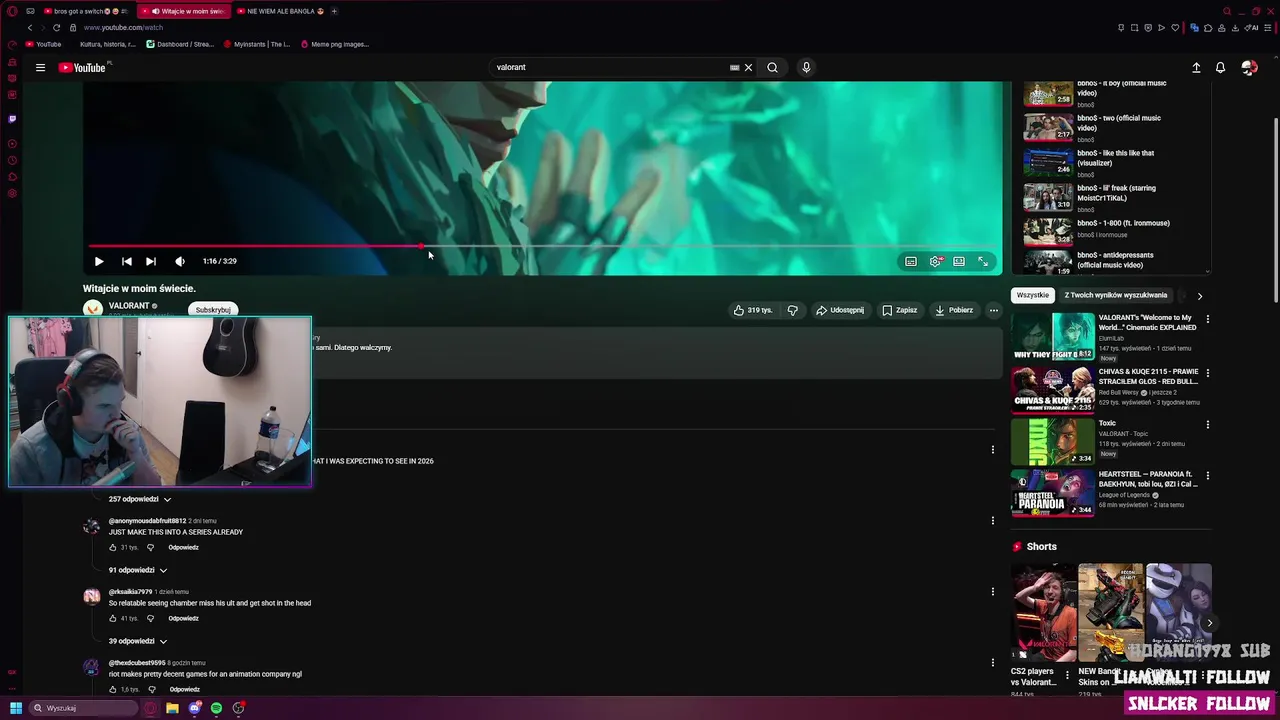Open a new browser tab
Image resolution: width=1280 pixels, height=720 pixels.
(334, 11)
